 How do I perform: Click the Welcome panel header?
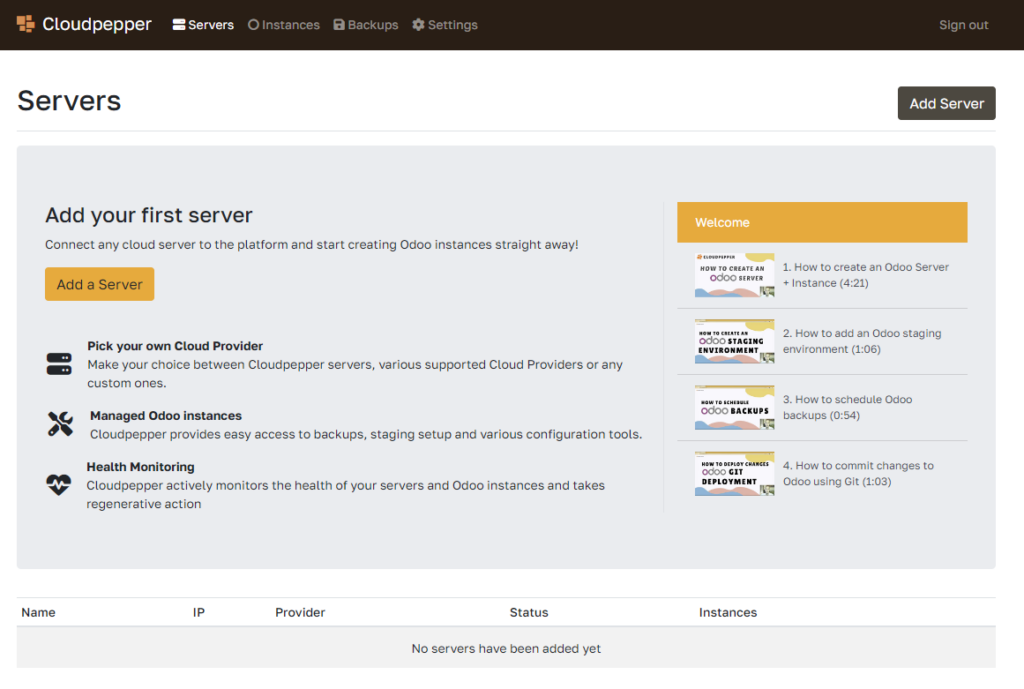point(822,222)
